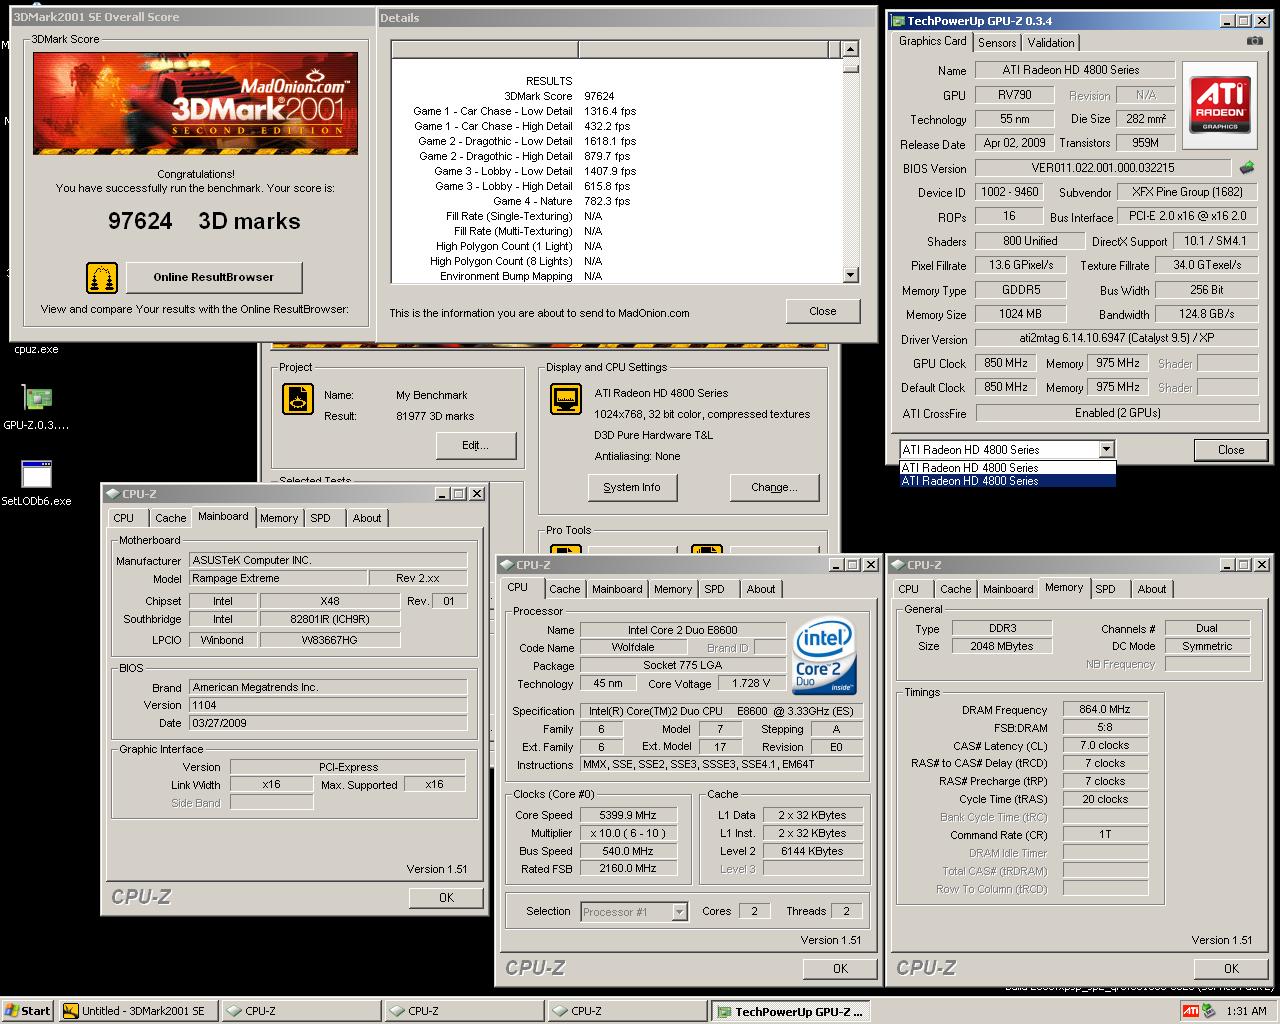Close GPU-Z with the Close button

(x=1231, y=450)
